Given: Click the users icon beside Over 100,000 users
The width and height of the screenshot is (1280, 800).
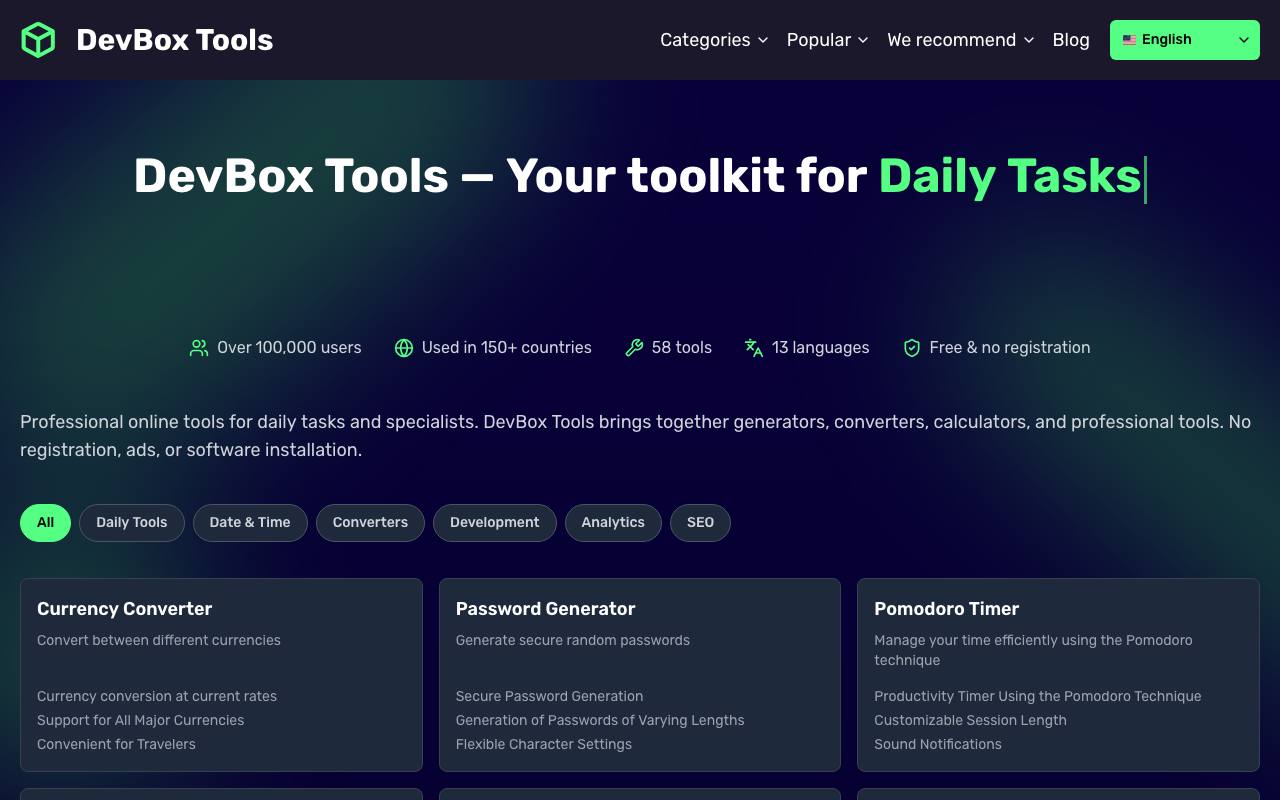Looking at the screenshot, I should pyautogui.click(x=199, y=348).
